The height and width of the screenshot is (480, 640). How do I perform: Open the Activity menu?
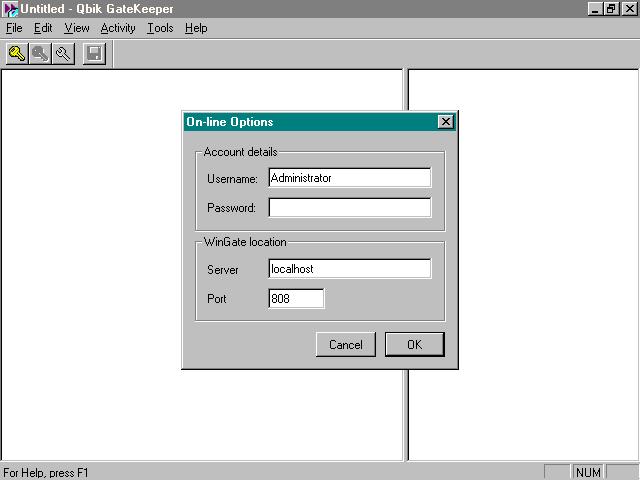click(x=118, y=28)
